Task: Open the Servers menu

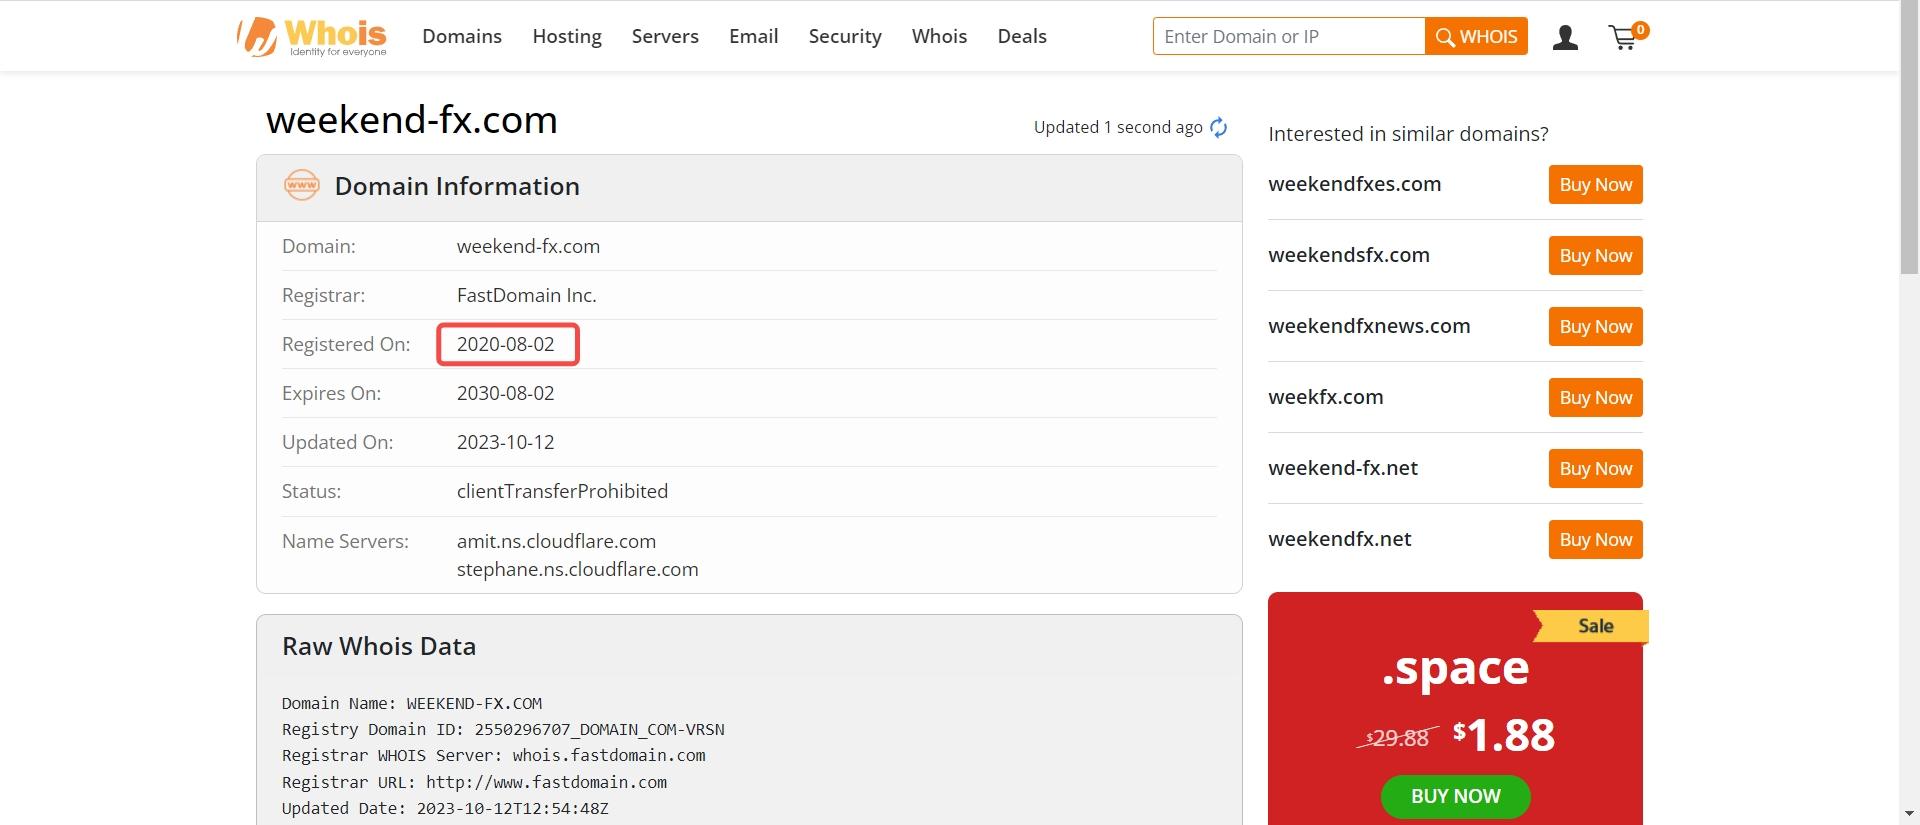Action: (665, 36)
